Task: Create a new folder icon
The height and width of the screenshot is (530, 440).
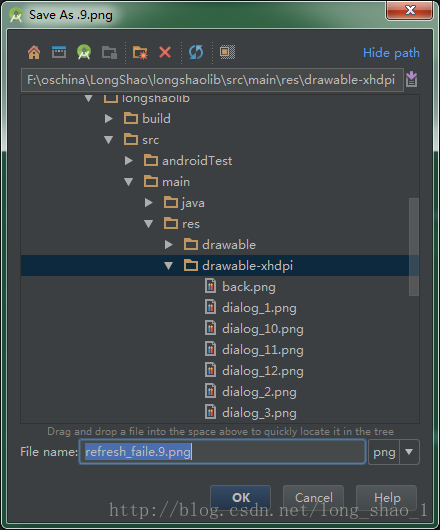Action: (x=140, y=52)
